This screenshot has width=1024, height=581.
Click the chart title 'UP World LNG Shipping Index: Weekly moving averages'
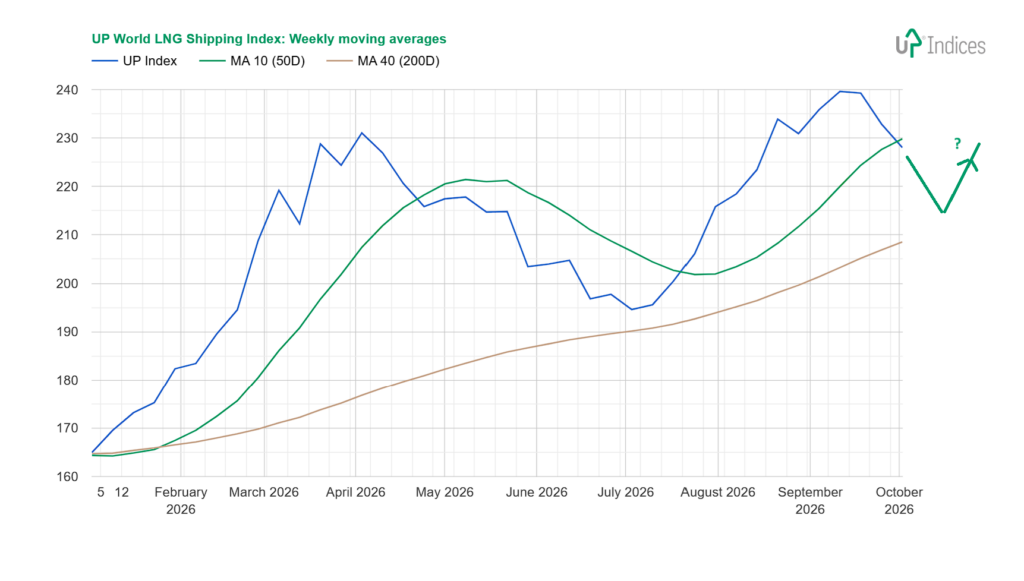[268, 39]
